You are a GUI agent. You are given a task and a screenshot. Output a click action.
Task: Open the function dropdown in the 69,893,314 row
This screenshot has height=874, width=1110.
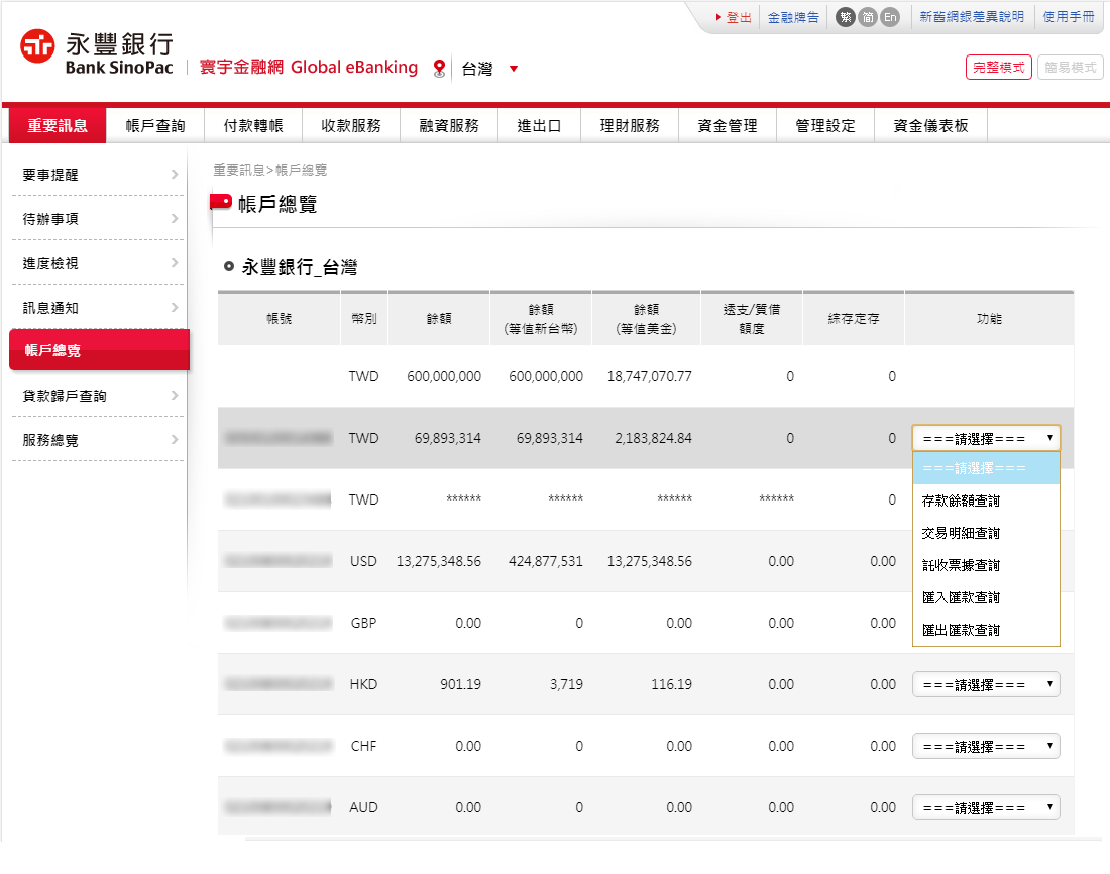(x=986, y=438)
